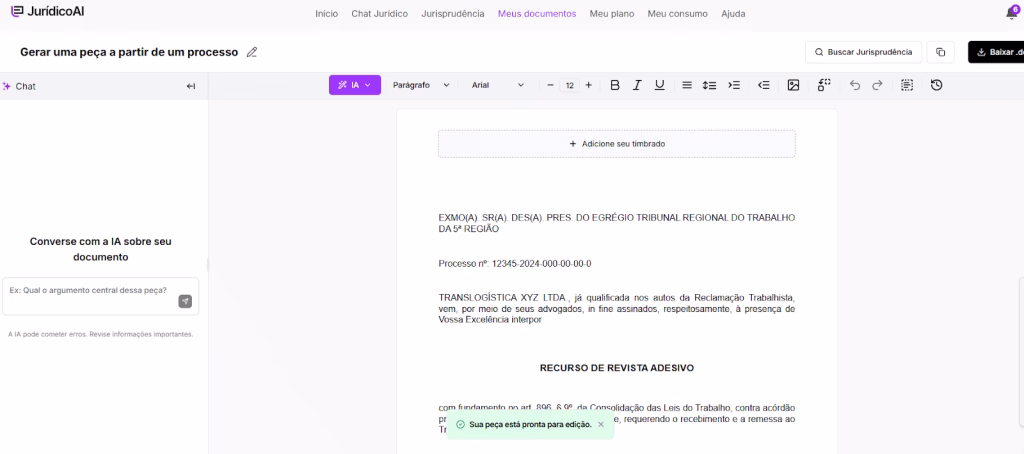Open the IA tools dropdown
The width and height of the screenshot is (1024, 454).
pos(355,85)
